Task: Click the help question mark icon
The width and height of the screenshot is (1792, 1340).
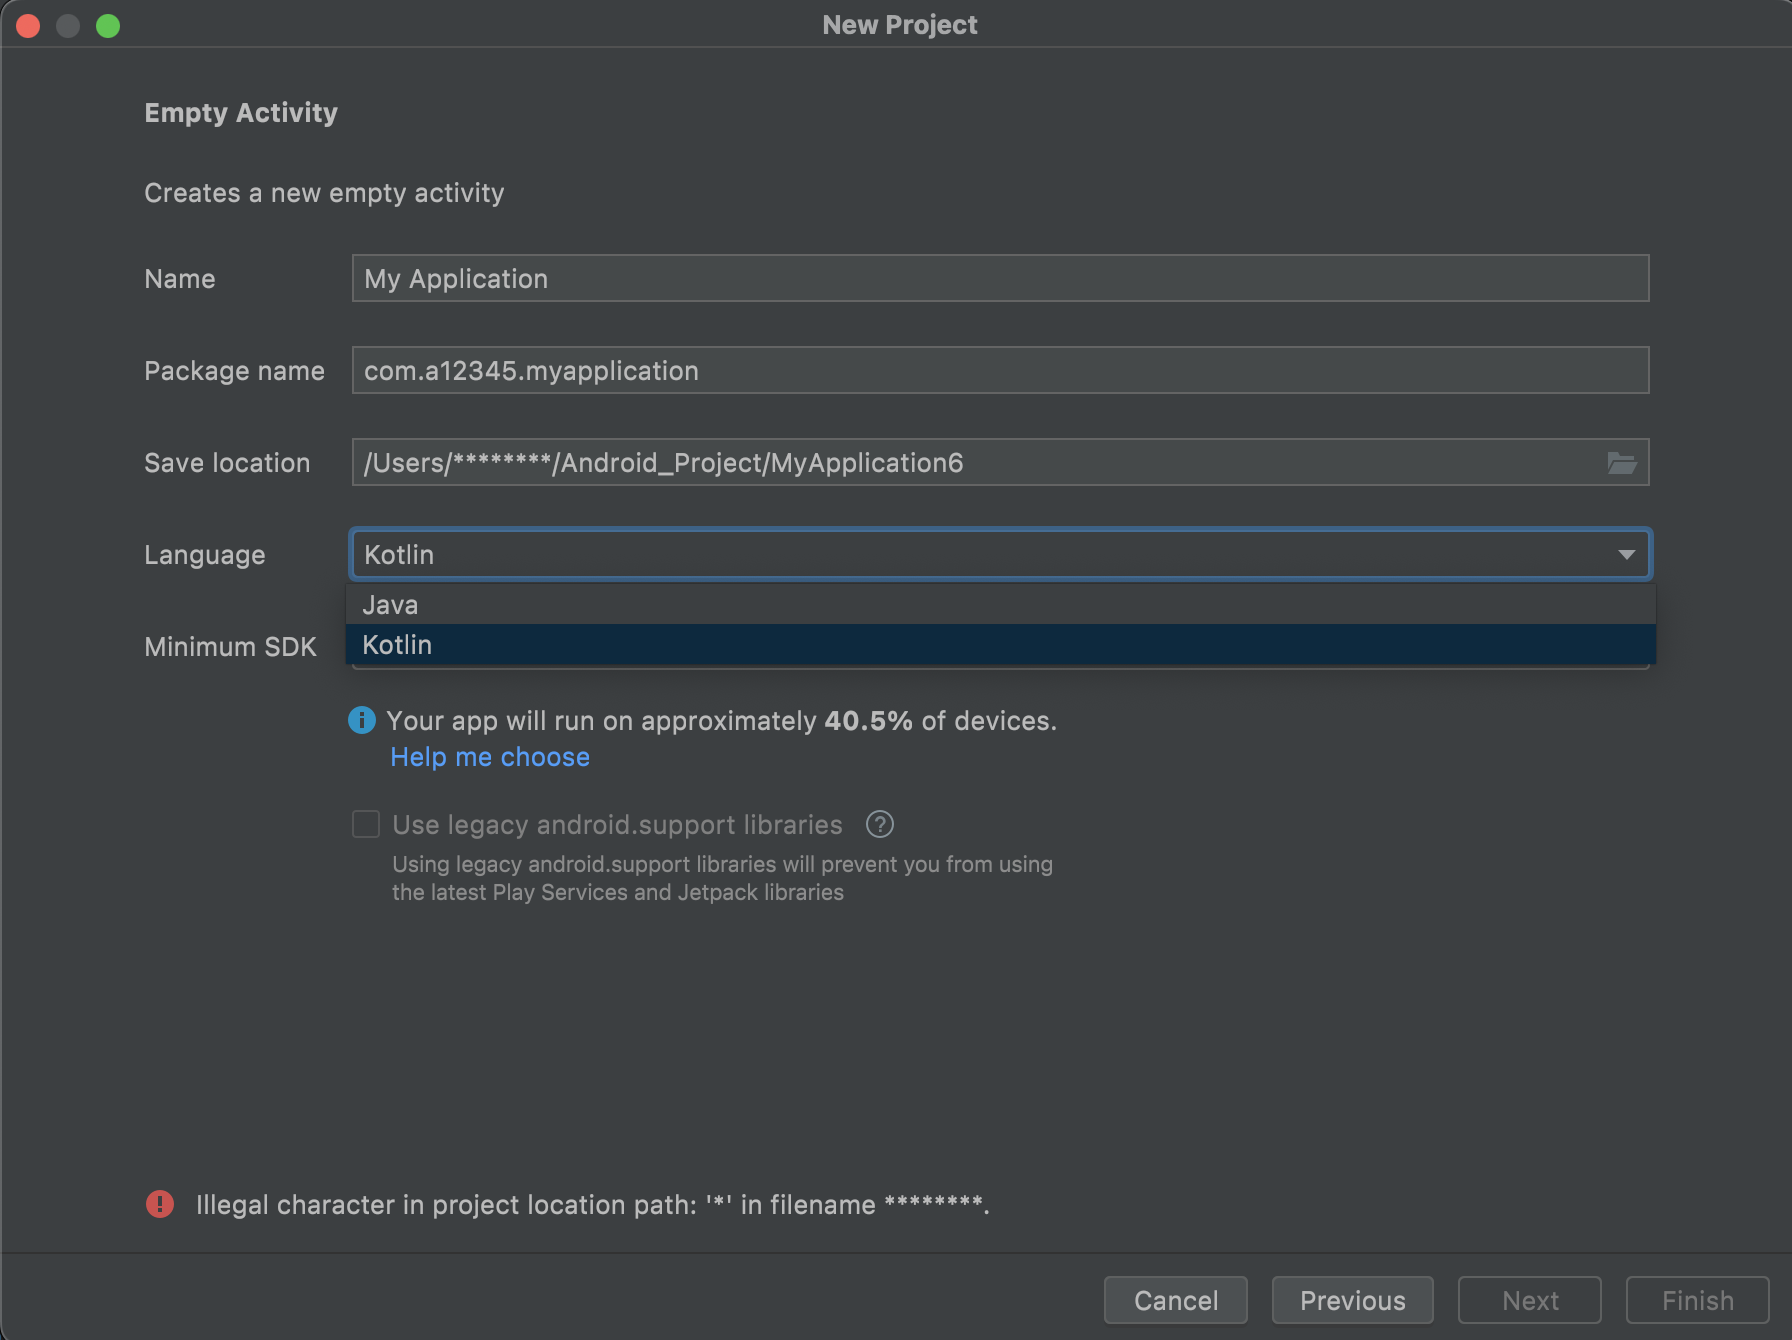Action: tap(879, 825)
